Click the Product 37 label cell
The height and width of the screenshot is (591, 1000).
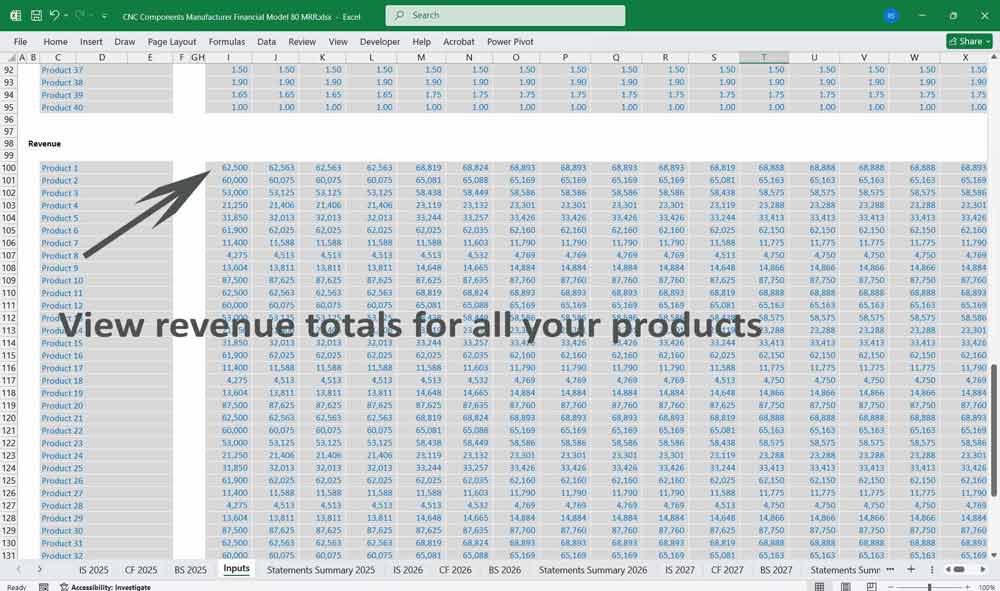pos(62,70)
